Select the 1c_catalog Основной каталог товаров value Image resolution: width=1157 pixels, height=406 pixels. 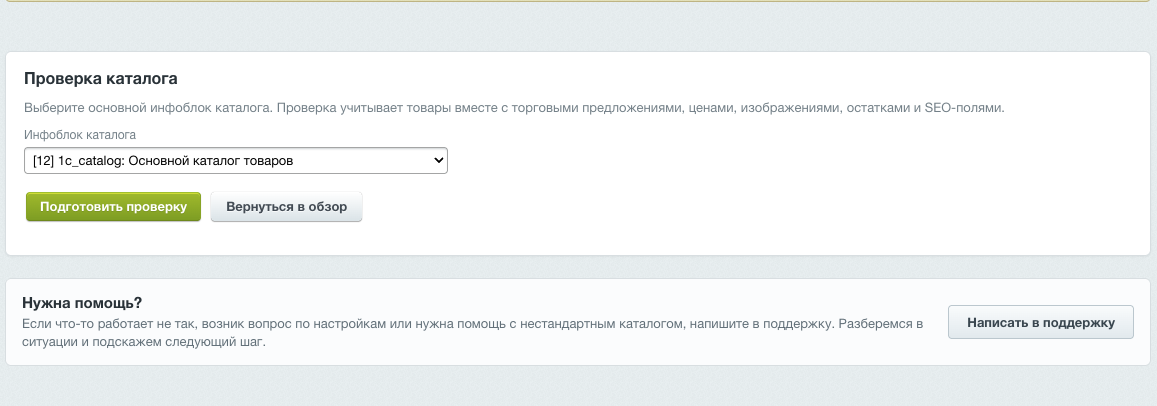click(176, 160)
